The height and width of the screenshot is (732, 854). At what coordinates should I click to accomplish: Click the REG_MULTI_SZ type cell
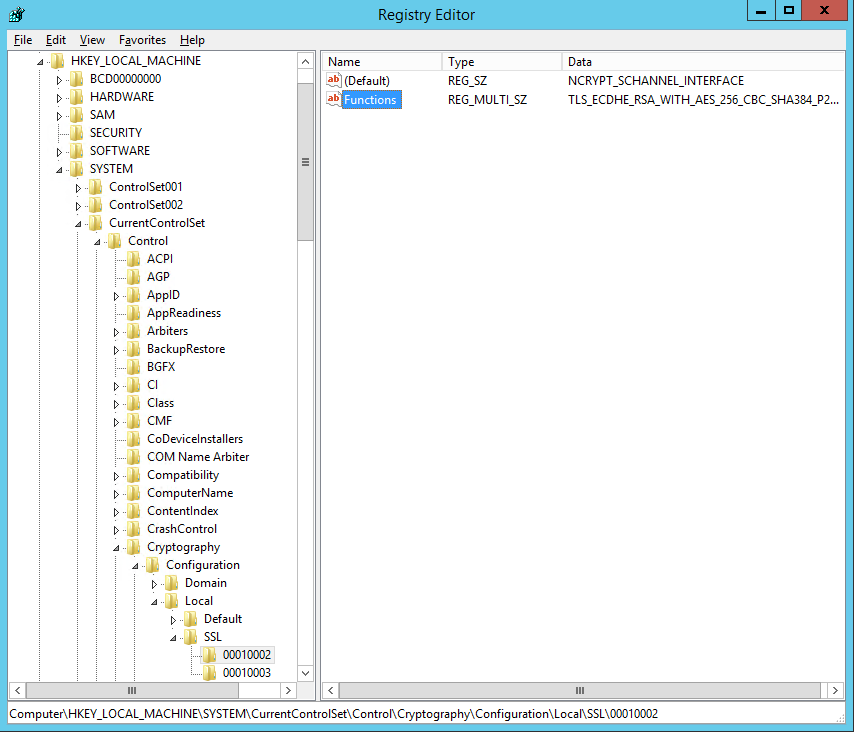click(487, 100)
